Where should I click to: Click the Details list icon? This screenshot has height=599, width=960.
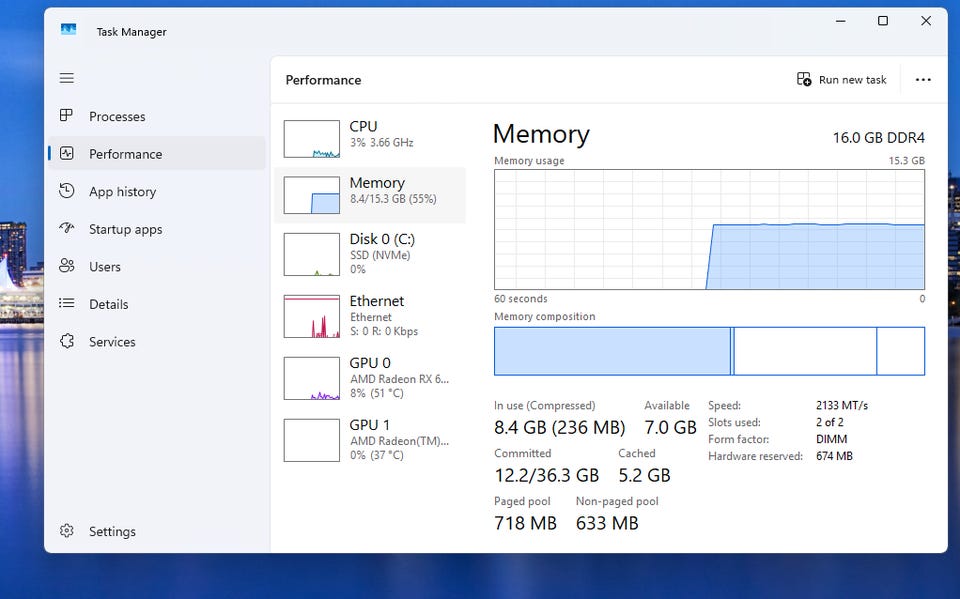point(67,303)
